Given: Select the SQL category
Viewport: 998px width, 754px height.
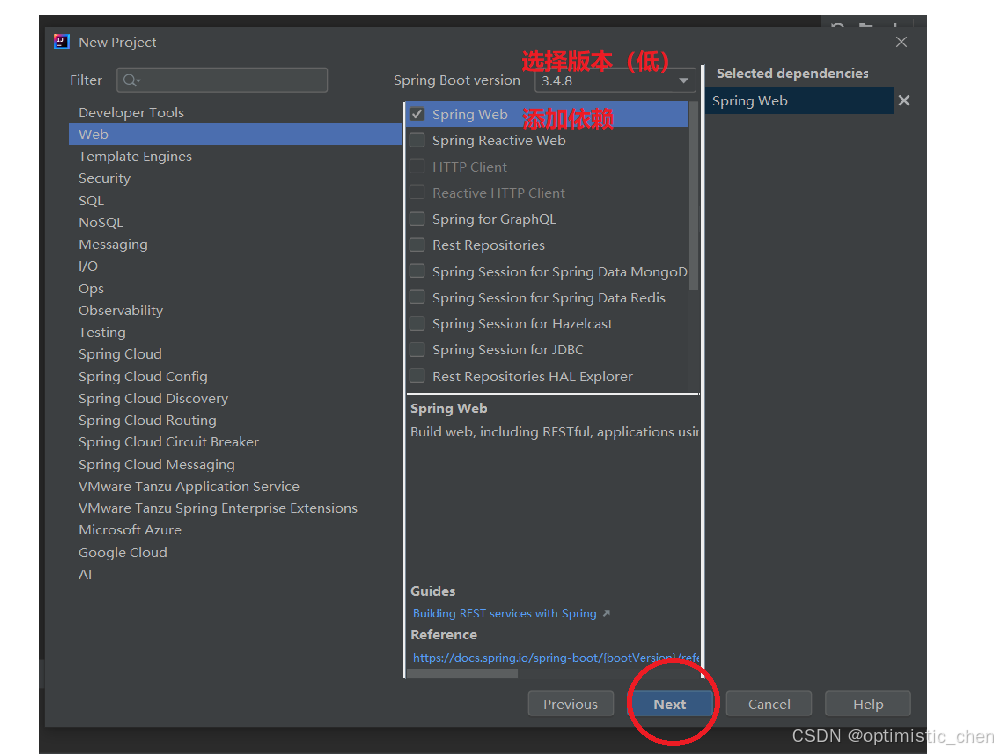Looking at the screenshot, I should (91, 200).
